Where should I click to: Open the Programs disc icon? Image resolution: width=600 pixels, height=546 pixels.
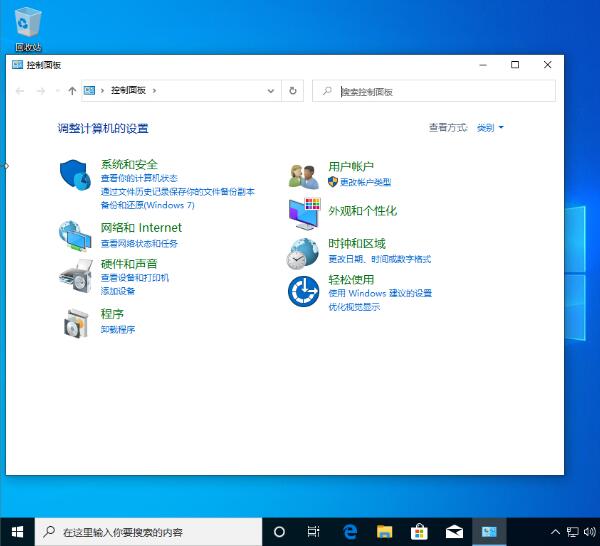click(76, 323)
